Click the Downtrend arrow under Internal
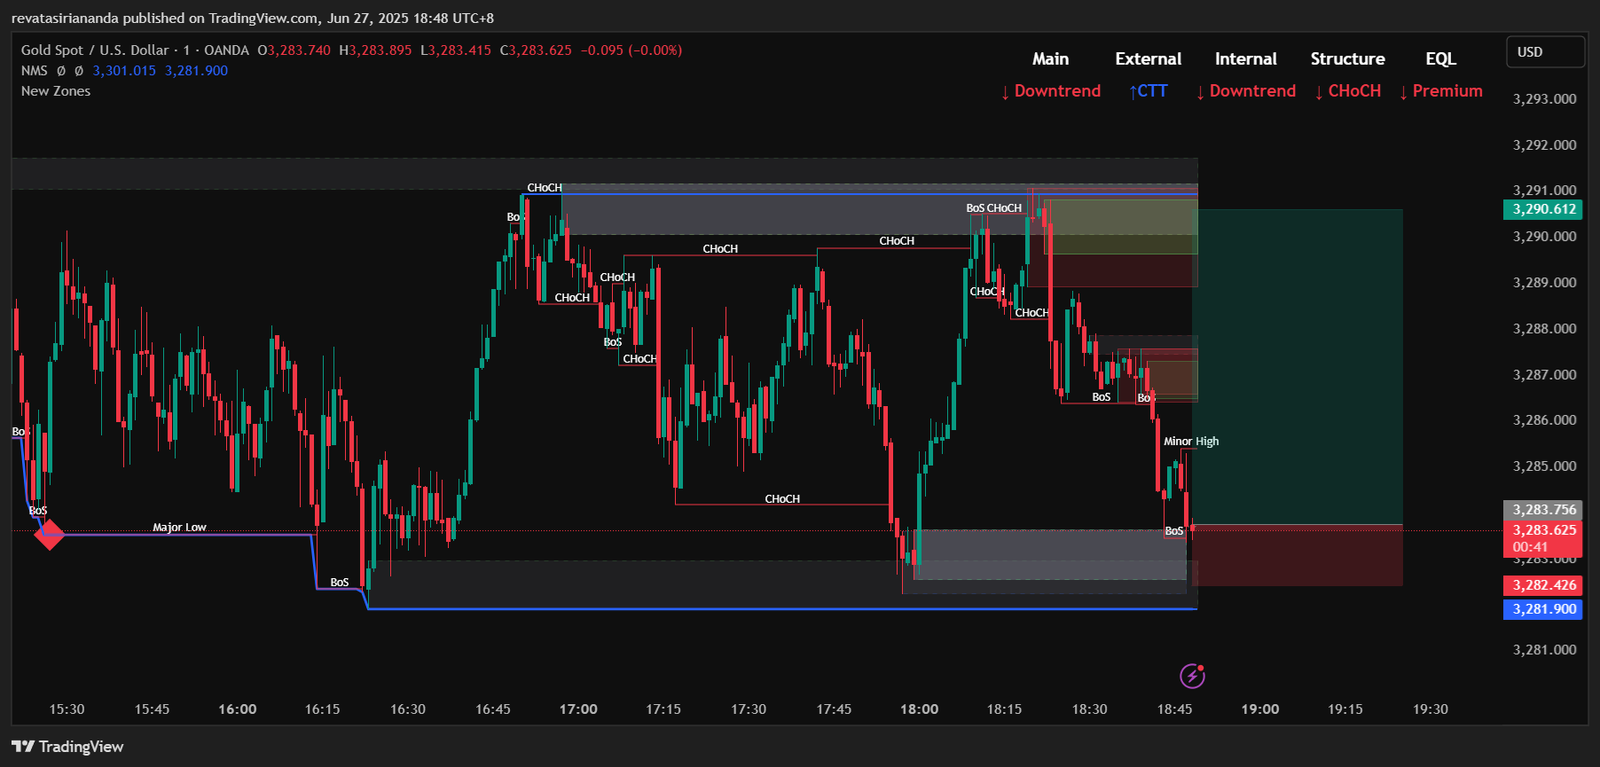 1245,91
